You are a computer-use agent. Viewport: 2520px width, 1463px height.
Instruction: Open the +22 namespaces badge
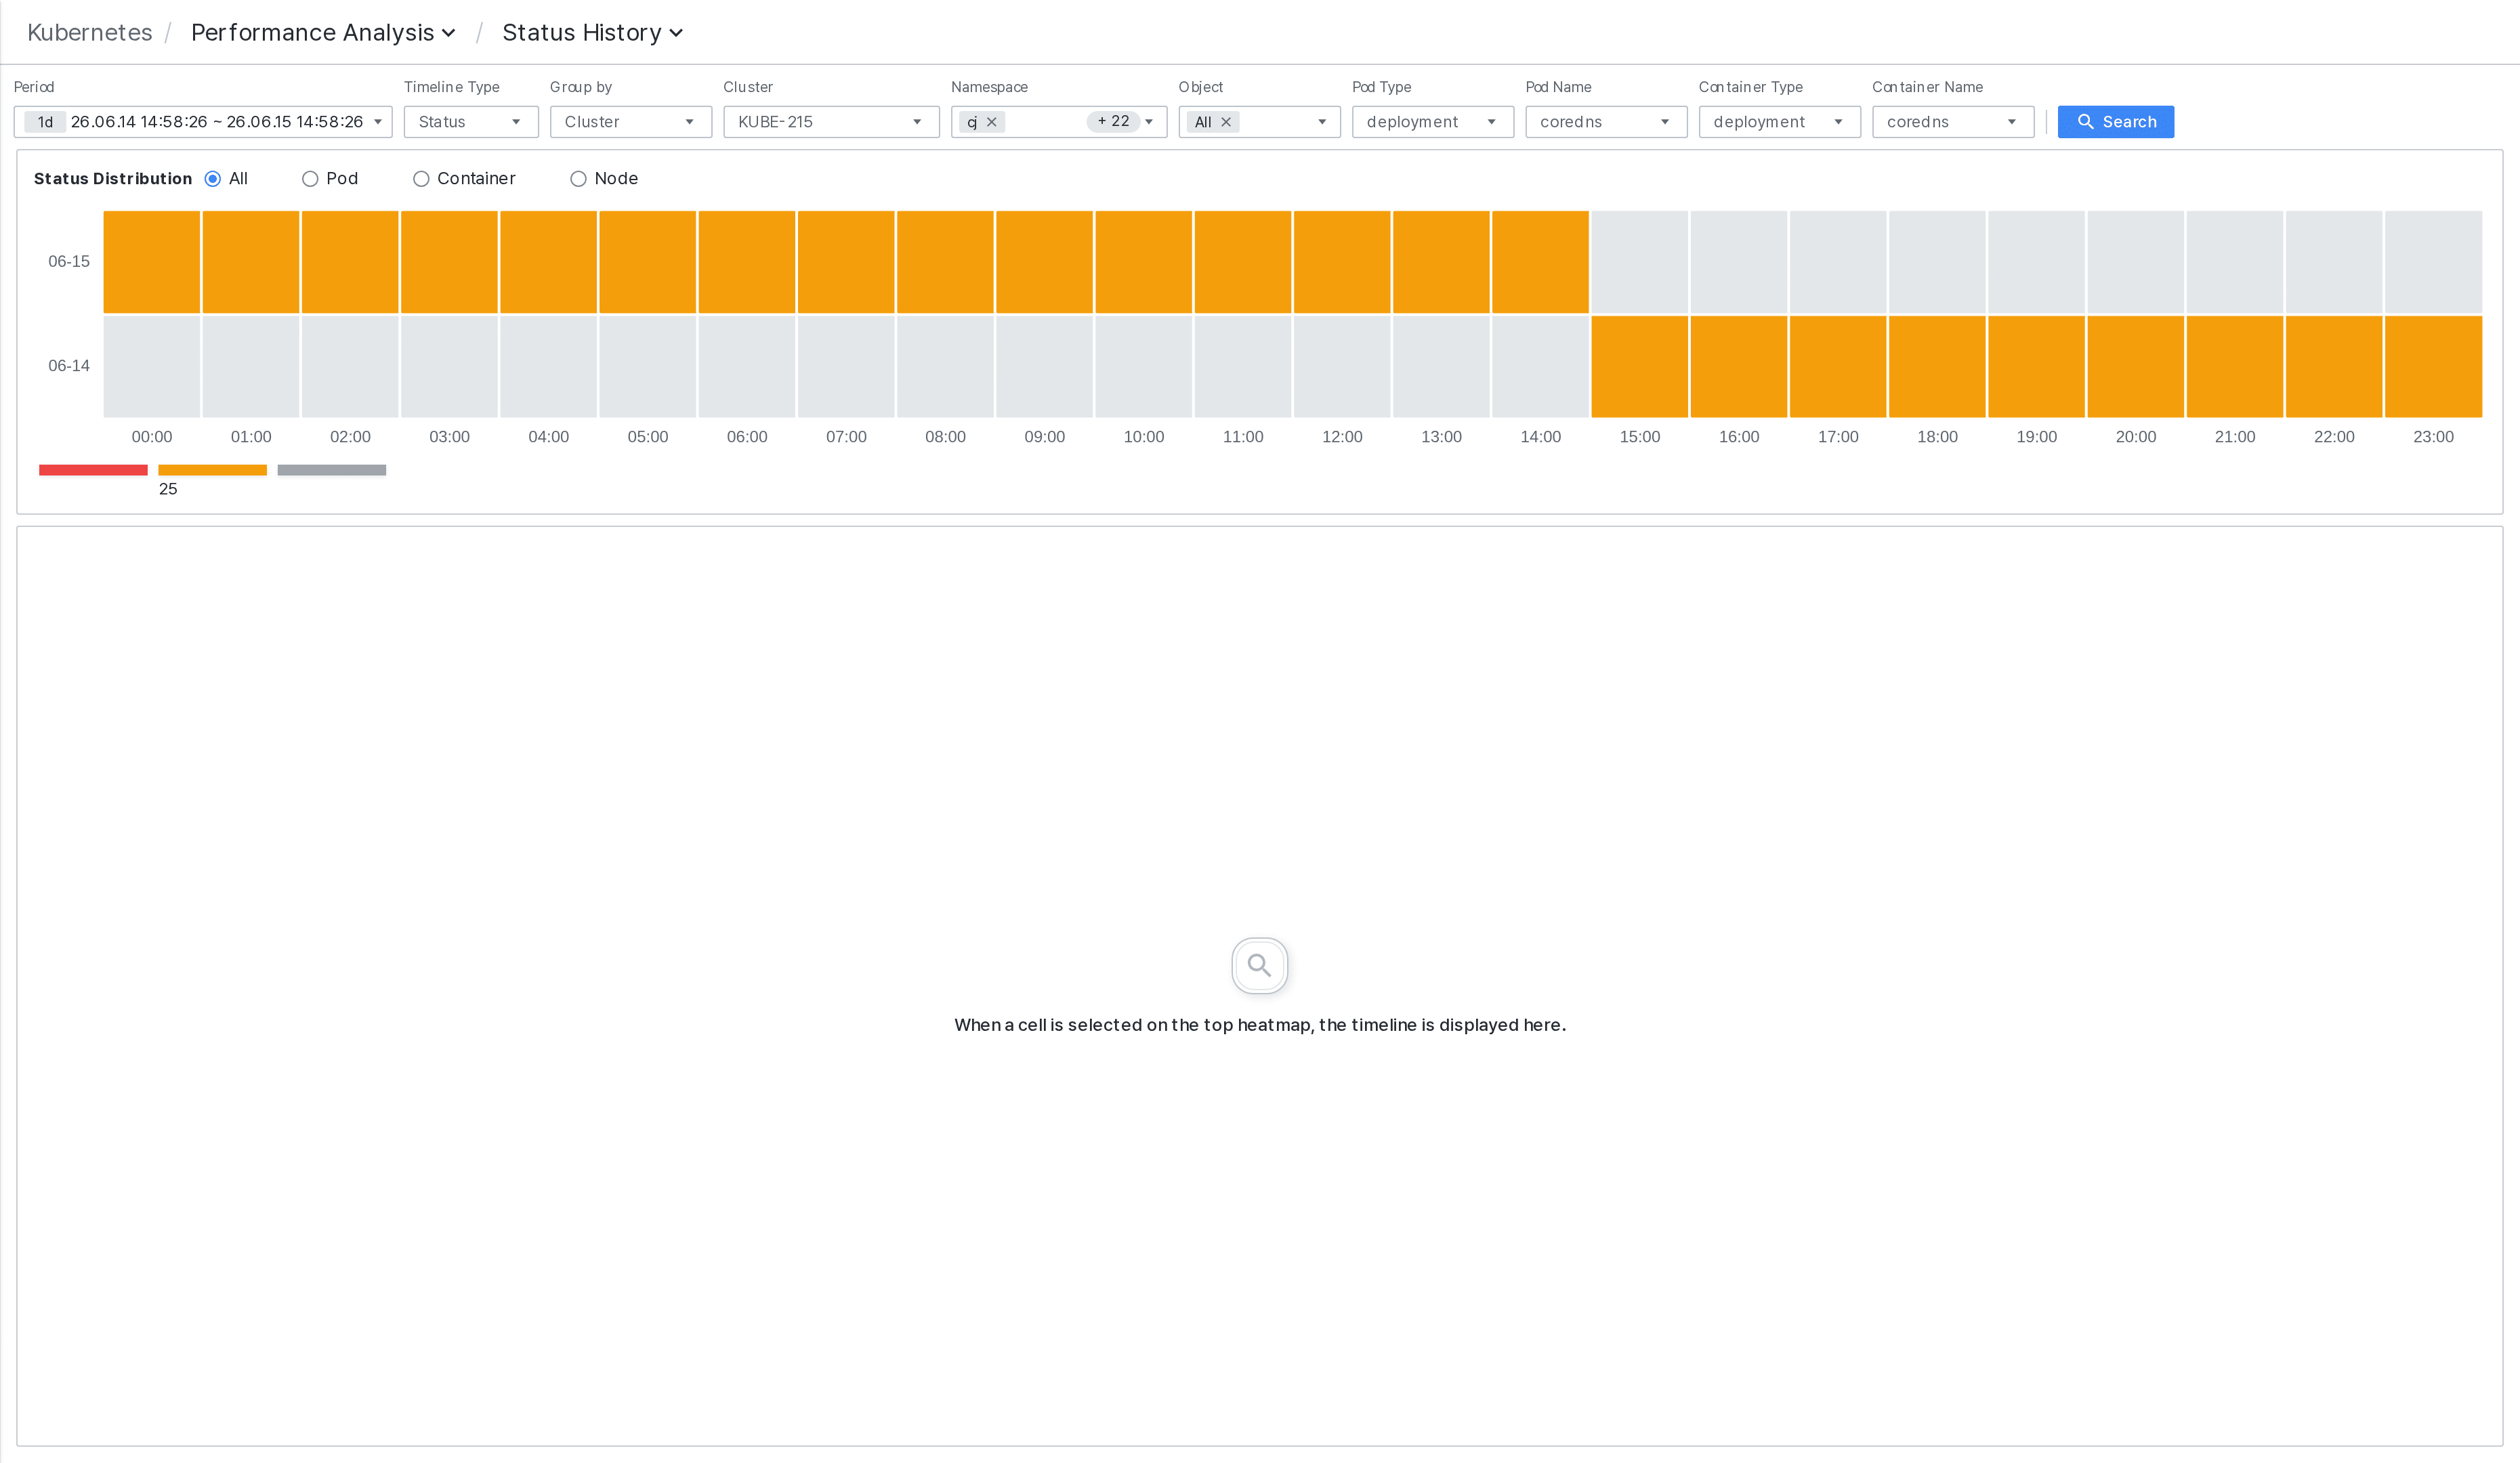(1113, 121)
